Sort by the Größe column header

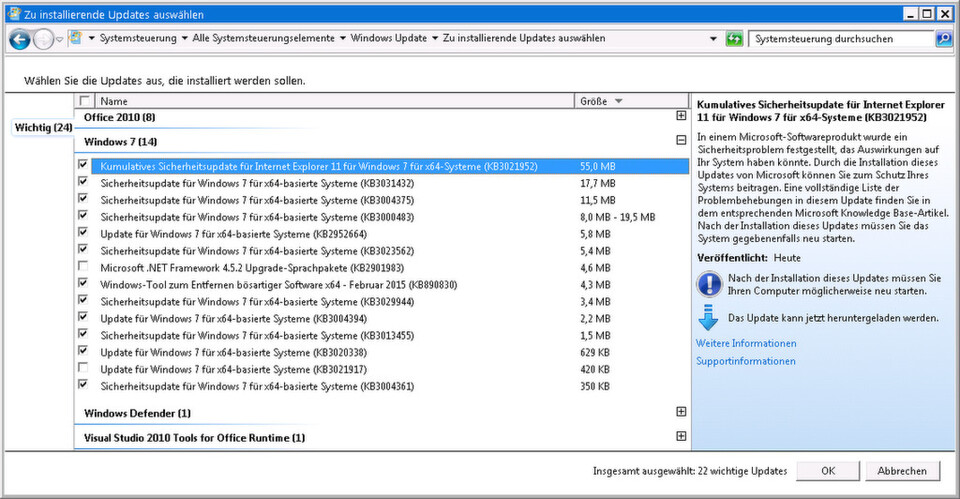click(631, 101)
